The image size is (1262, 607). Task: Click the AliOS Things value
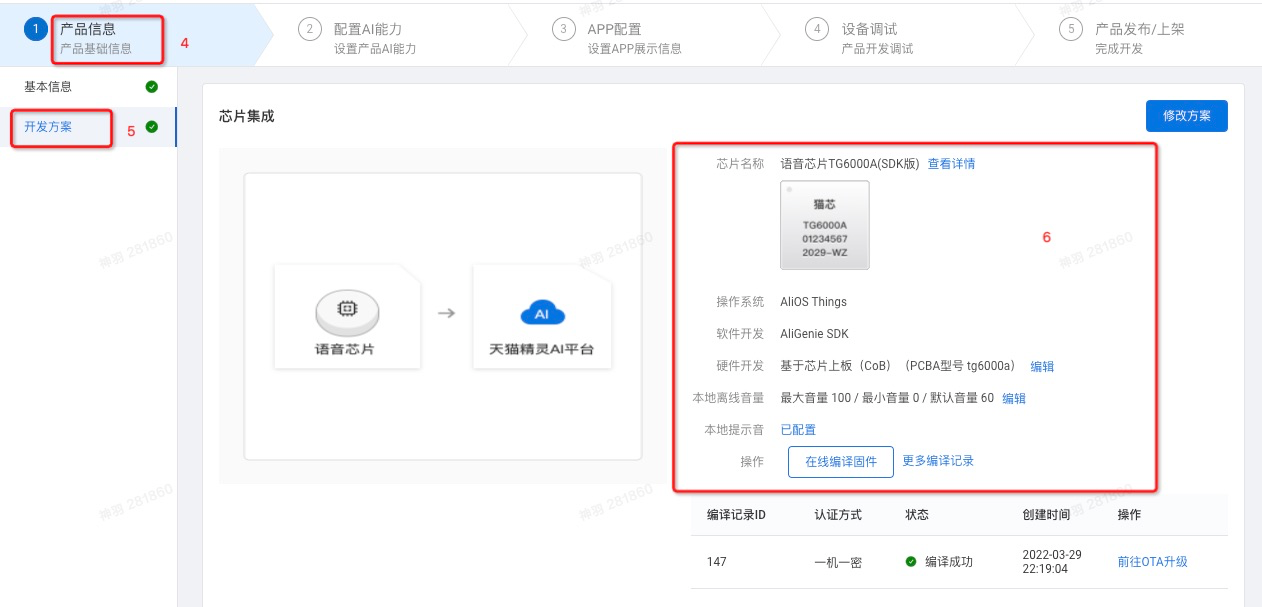point(813,302)
